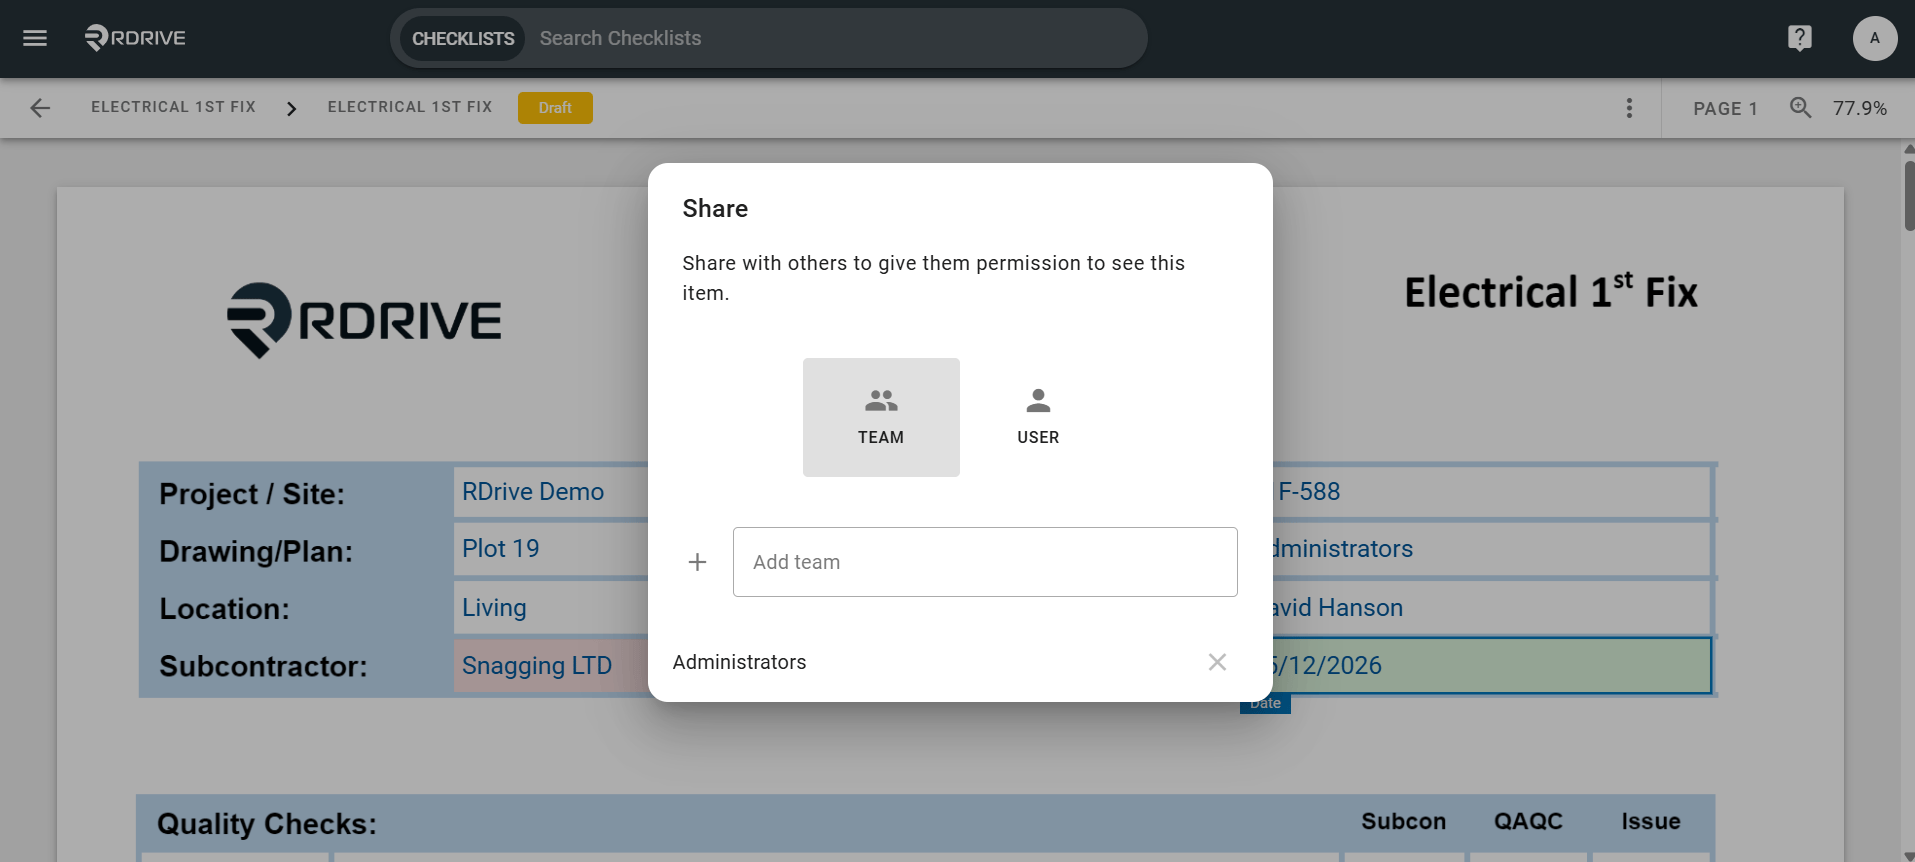This screenshot has width=1915, height=862.
Task: Click the breadcrumb chevron separator
Action: pos(291,108)
